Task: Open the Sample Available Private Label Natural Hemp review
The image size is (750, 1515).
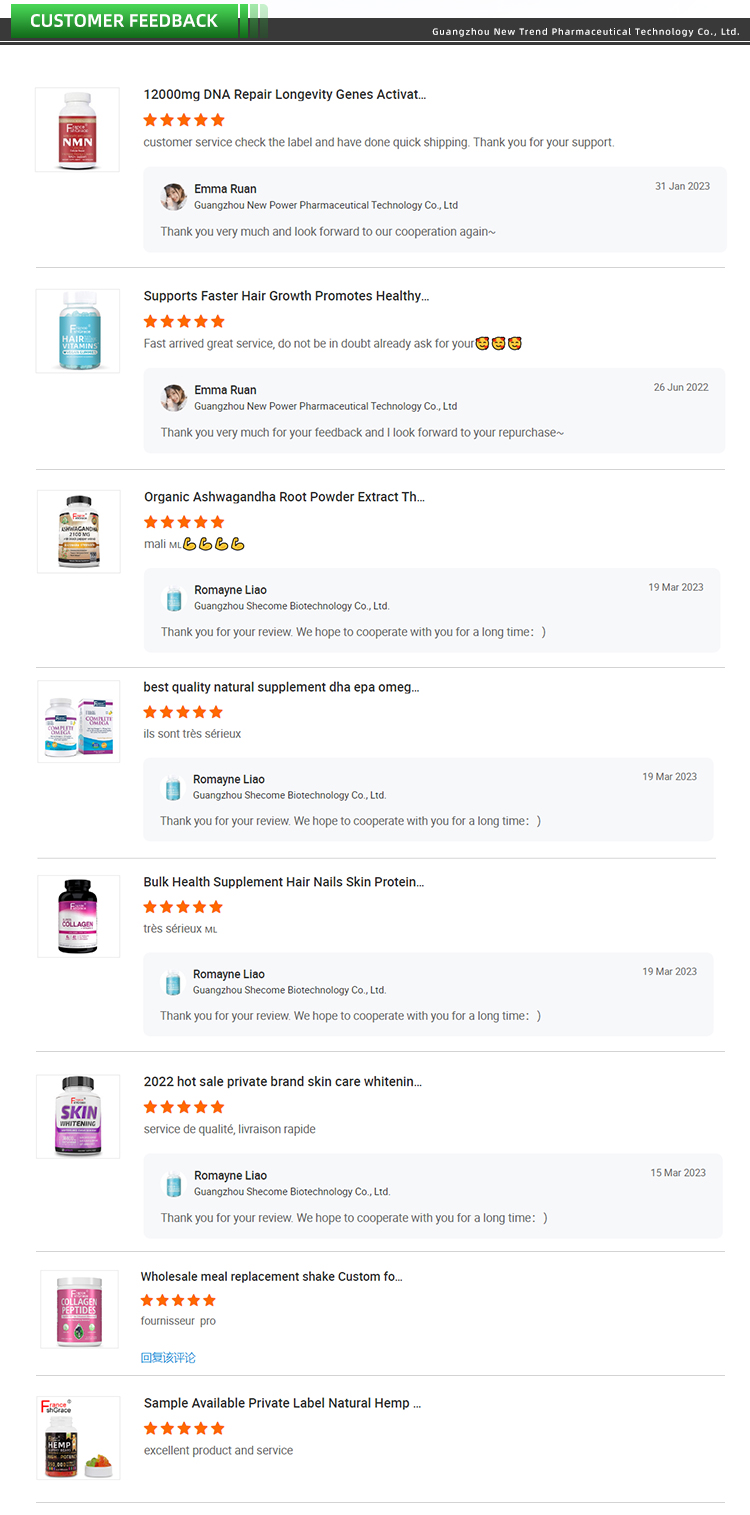Action: (x=282, y=1402)
